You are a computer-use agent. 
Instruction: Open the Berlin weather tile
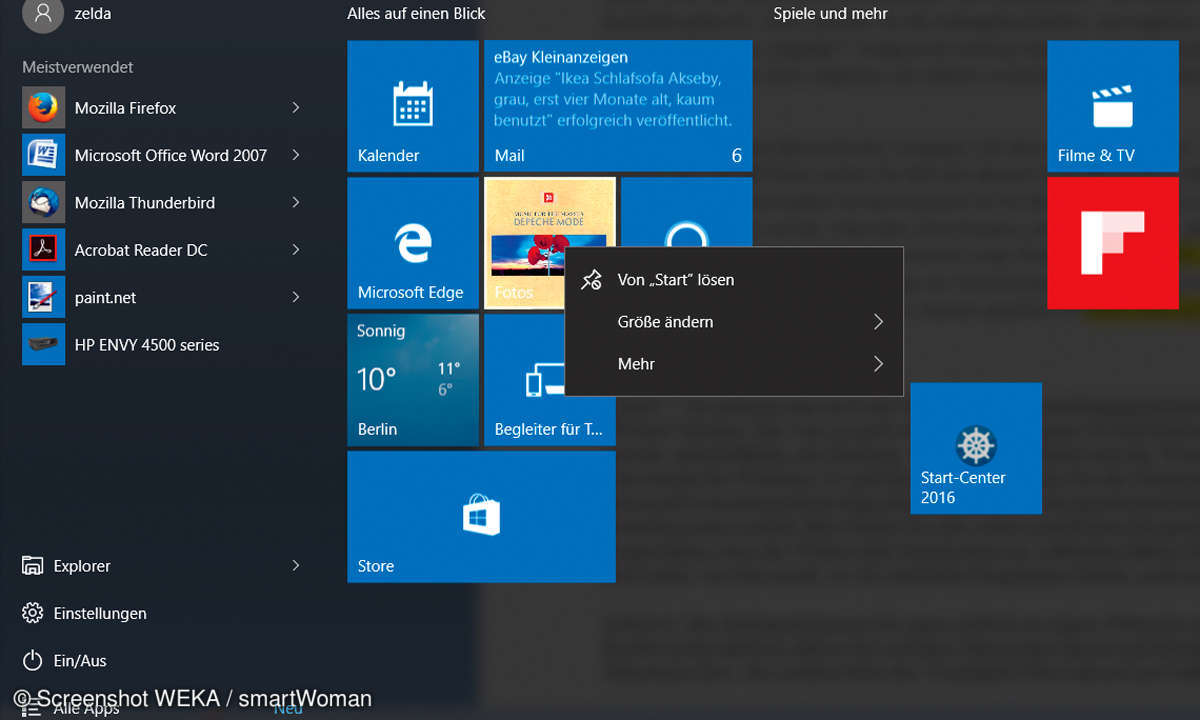pyautogui.click(x=413, y=380)
